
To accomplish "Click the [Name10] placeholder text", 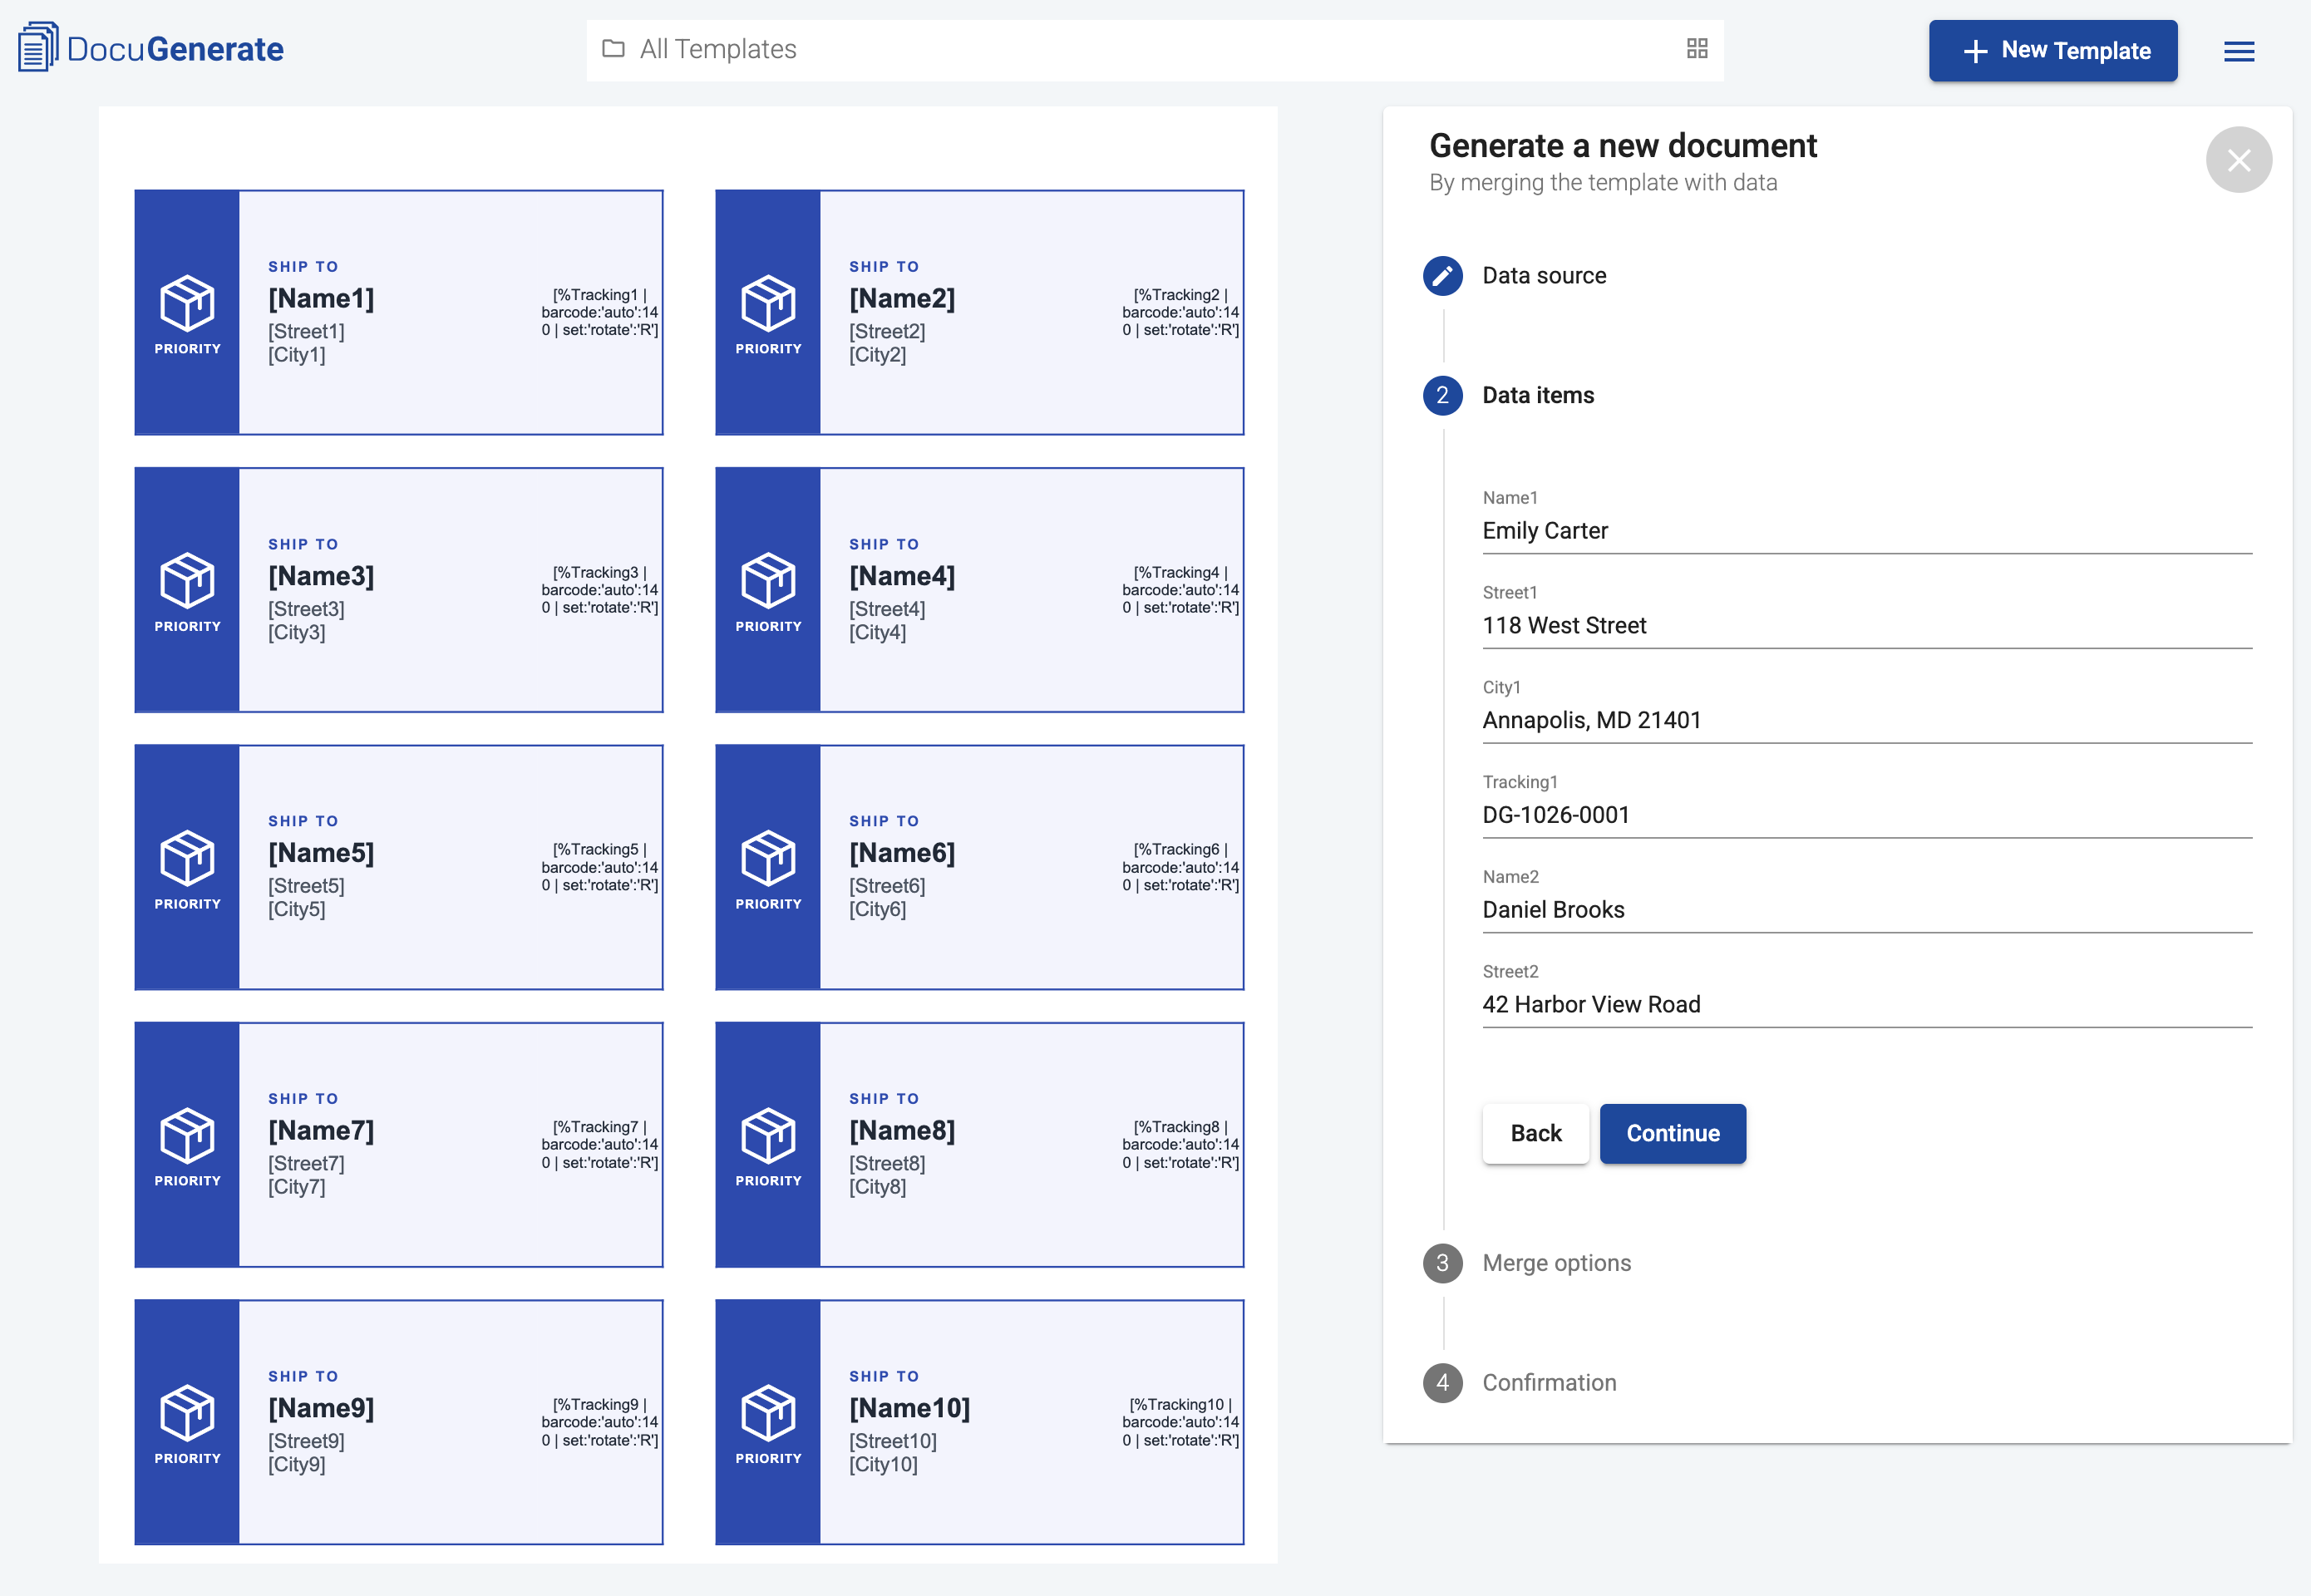I will coord(909,1408).
